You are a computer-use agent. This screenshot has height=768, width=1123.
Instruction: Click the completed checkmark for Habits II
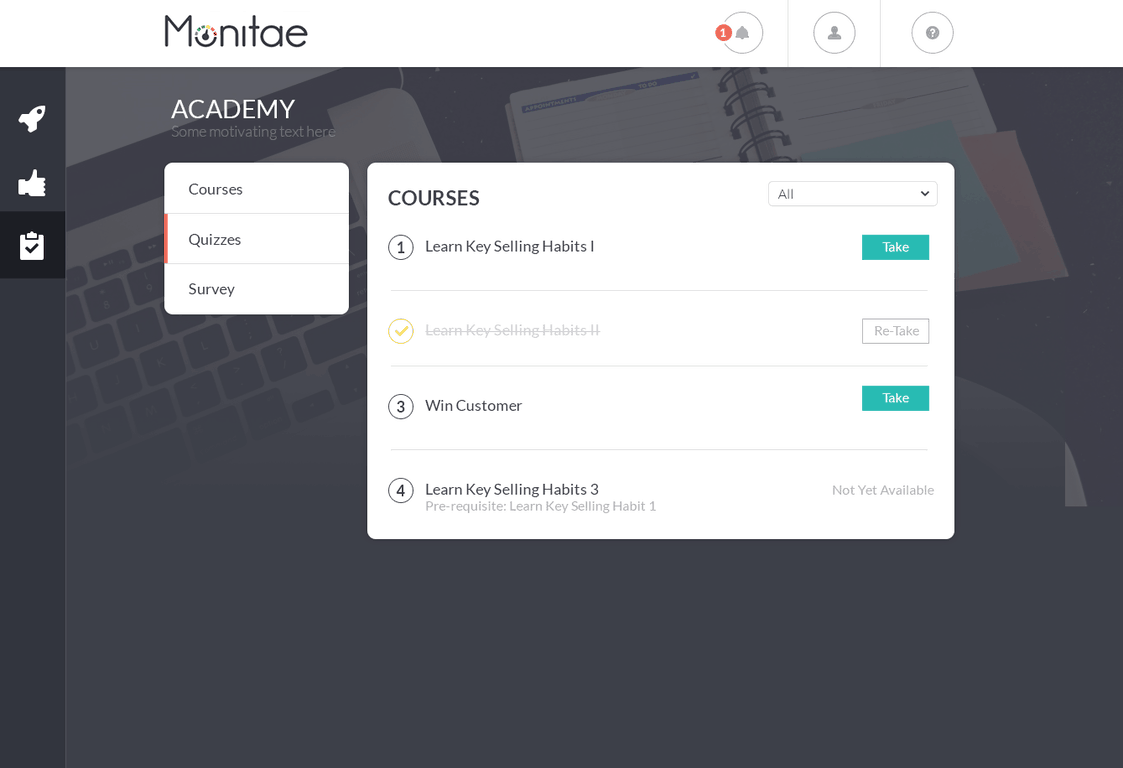click(401, 331)
